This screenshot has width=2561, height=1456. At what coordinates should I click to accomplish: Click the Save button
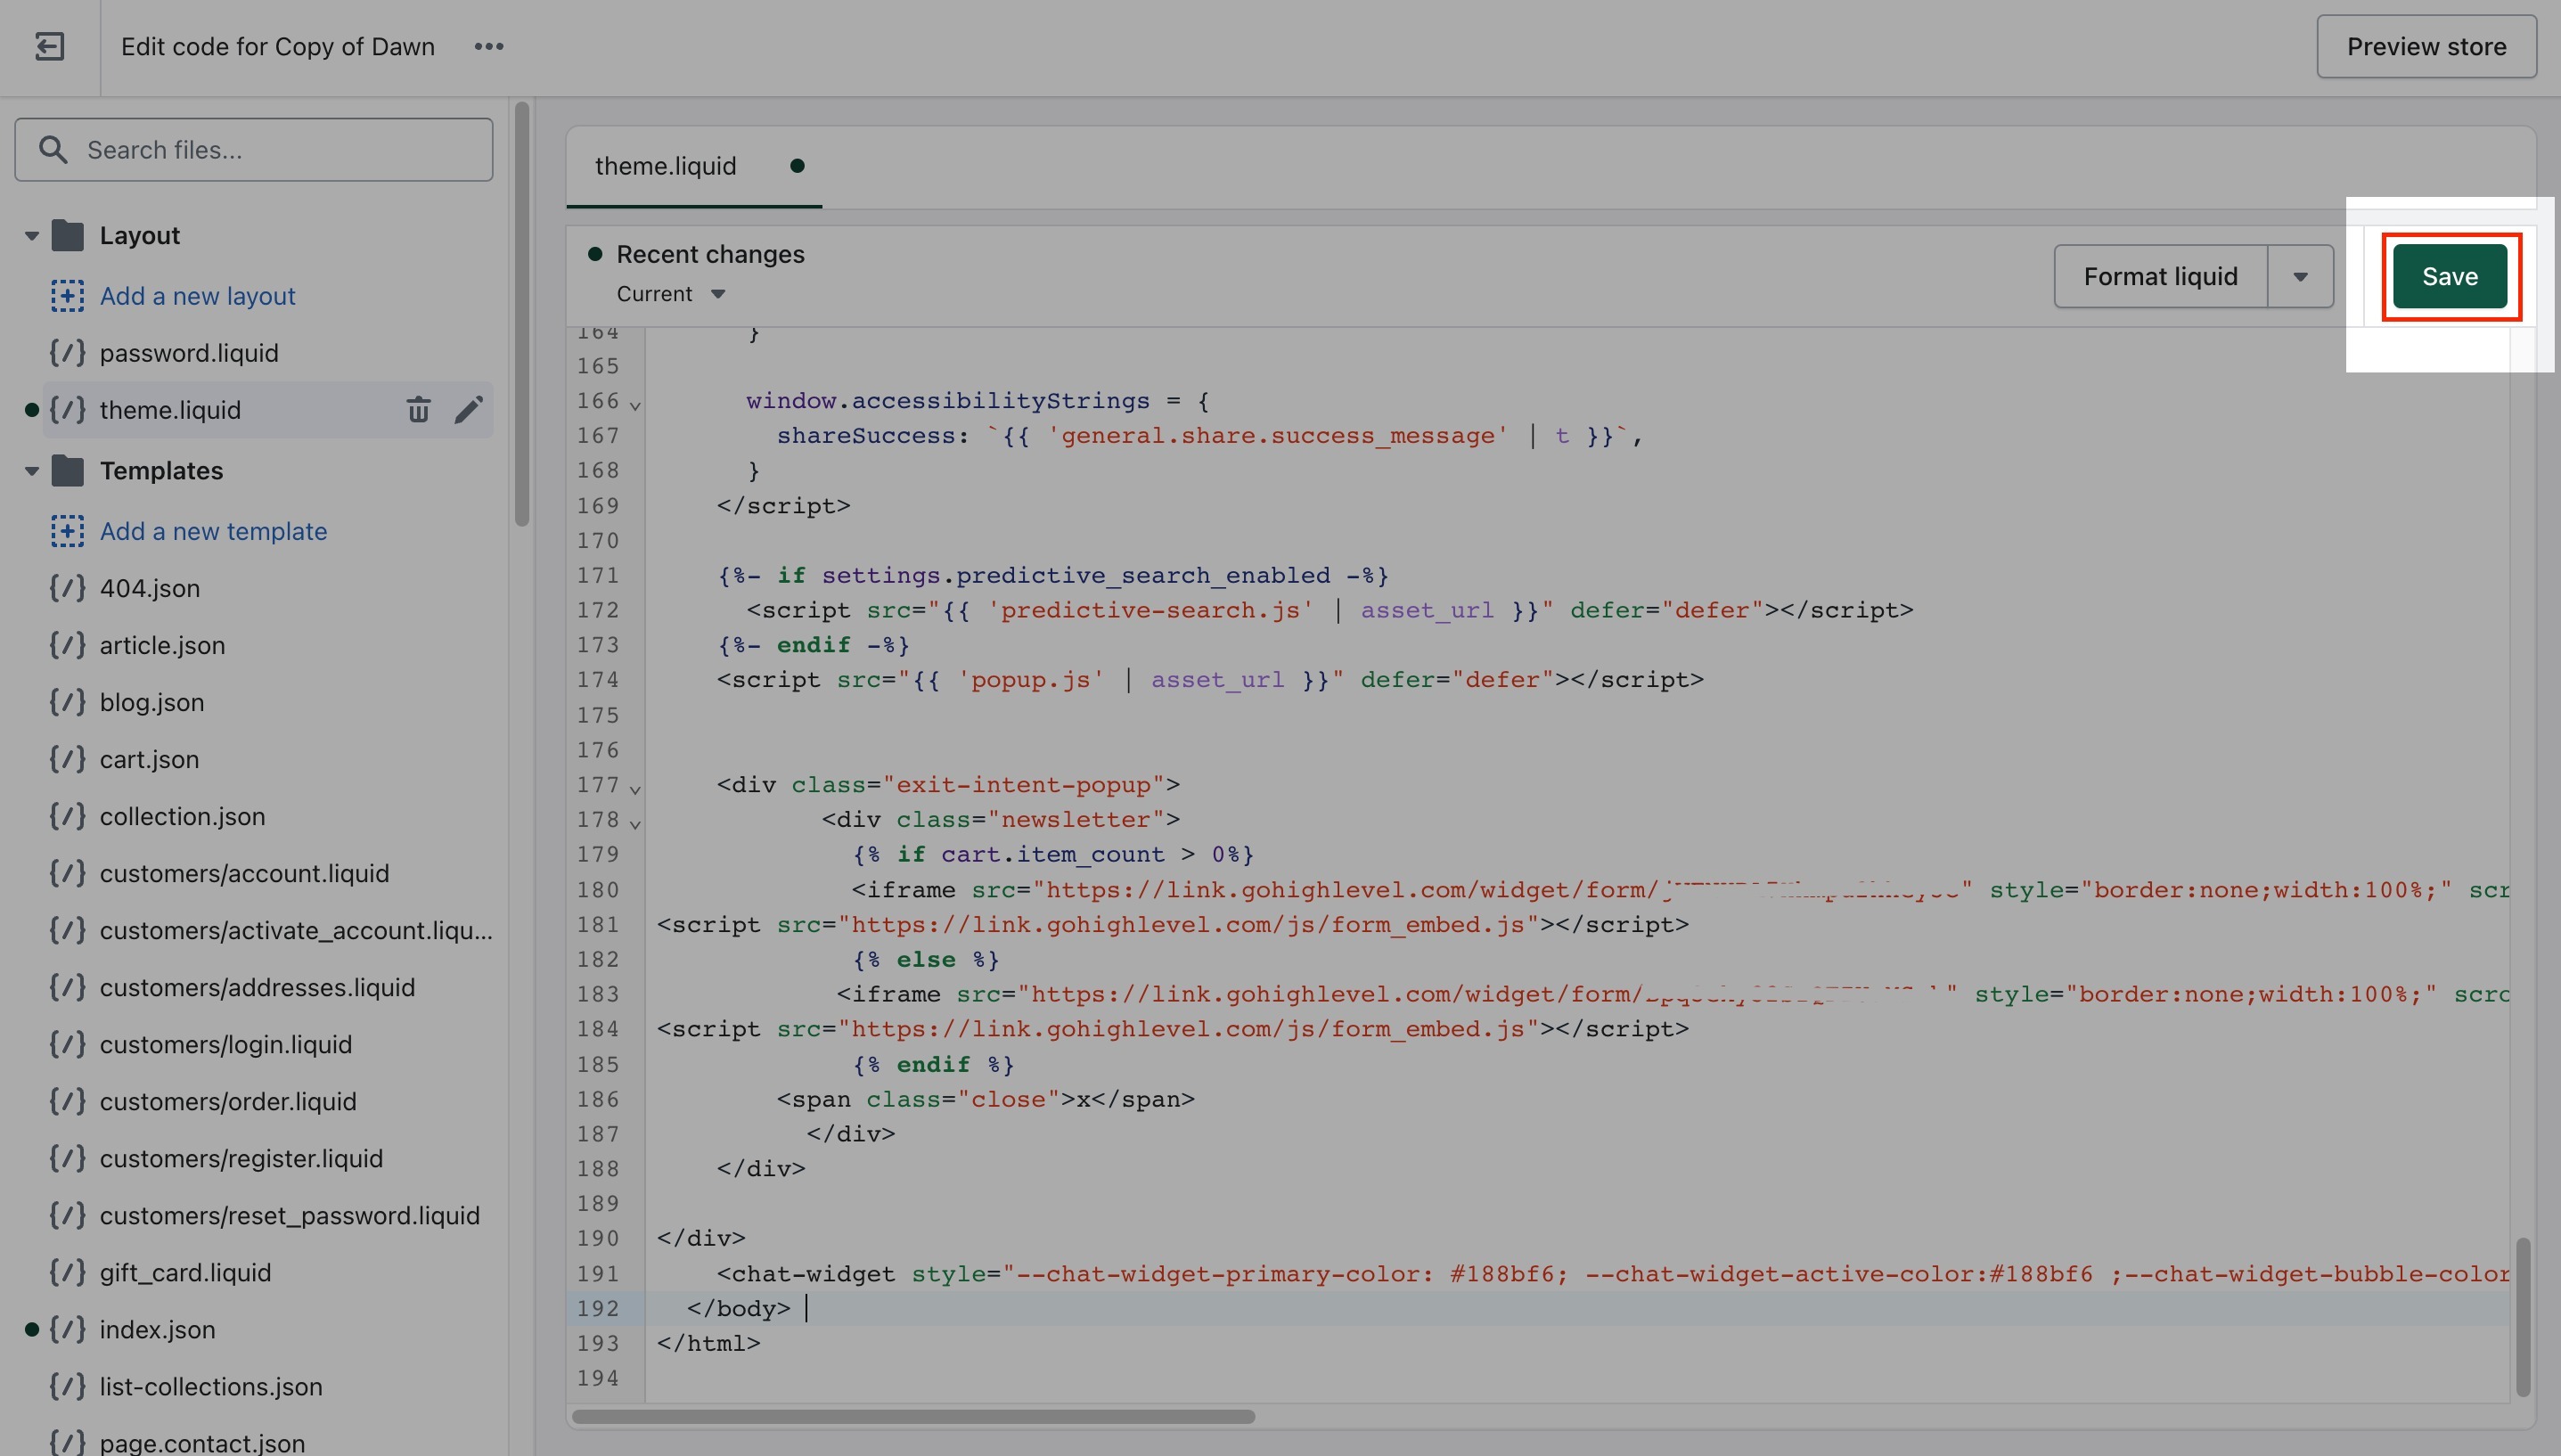click(x=2449, y=277)
